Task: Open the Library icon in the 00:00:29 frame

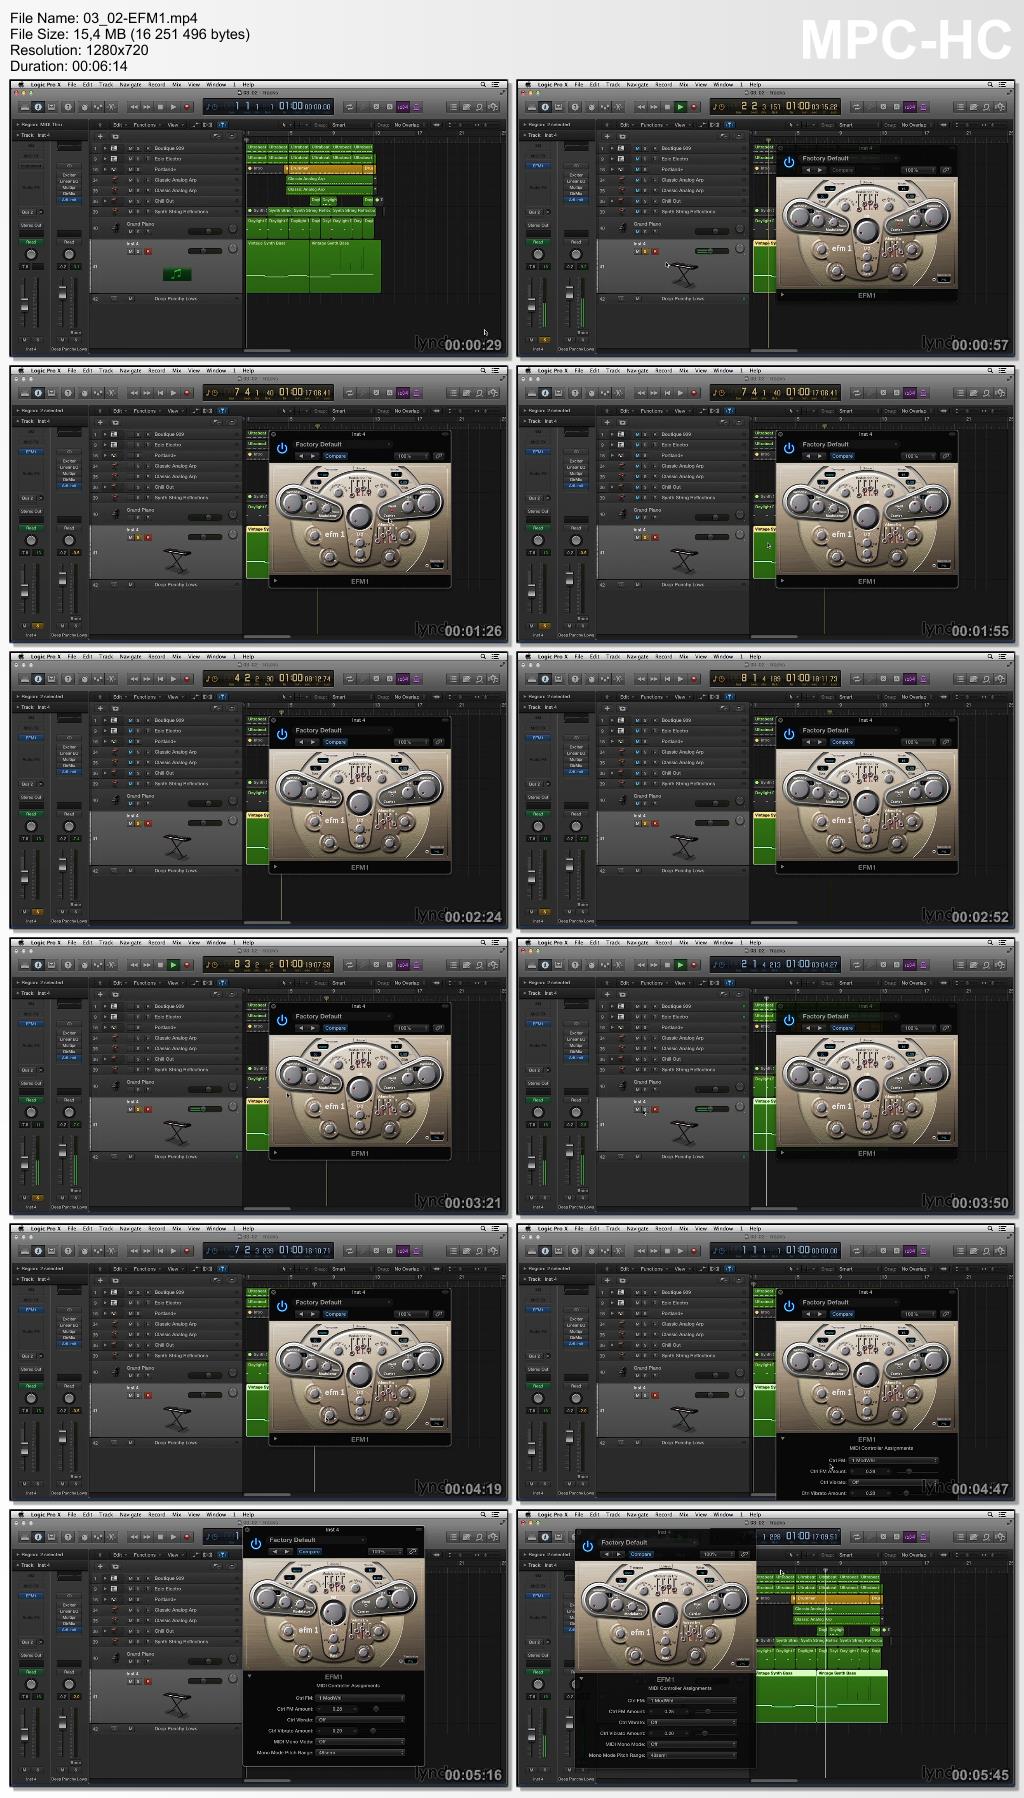Action: click(x=26, y=107)
